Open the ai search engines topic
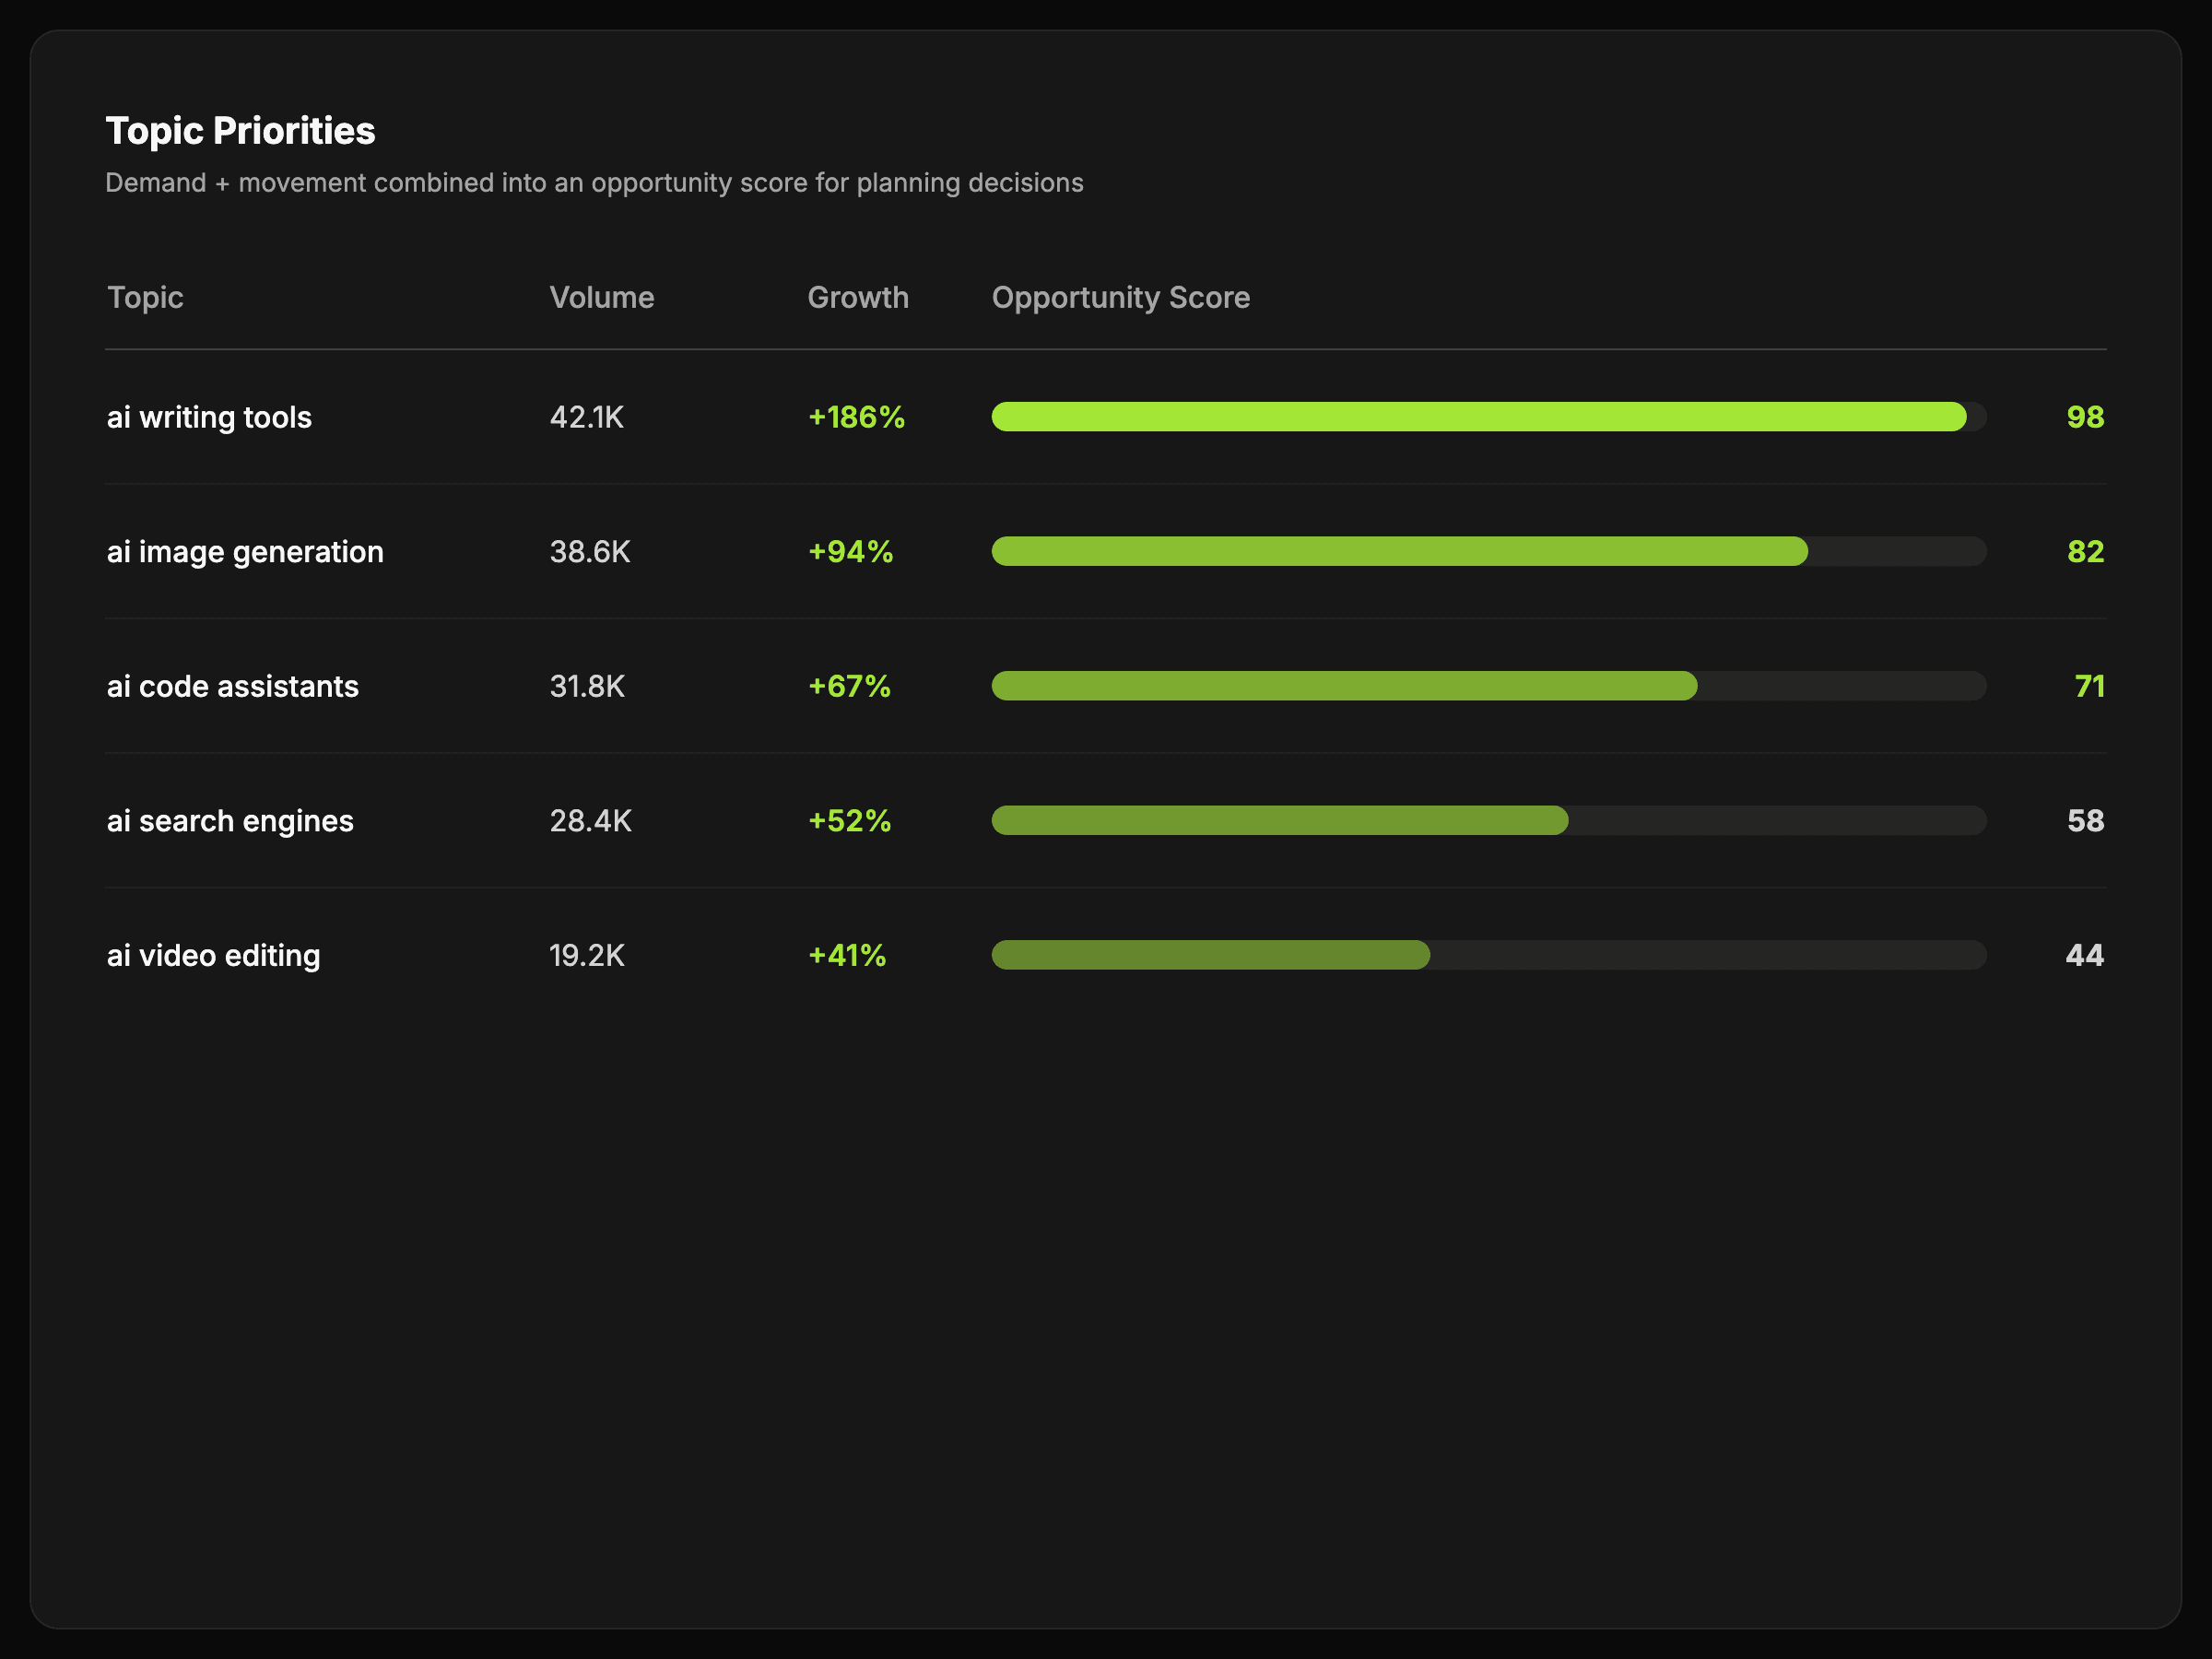2212x1659 pixels. pos(230,821)
